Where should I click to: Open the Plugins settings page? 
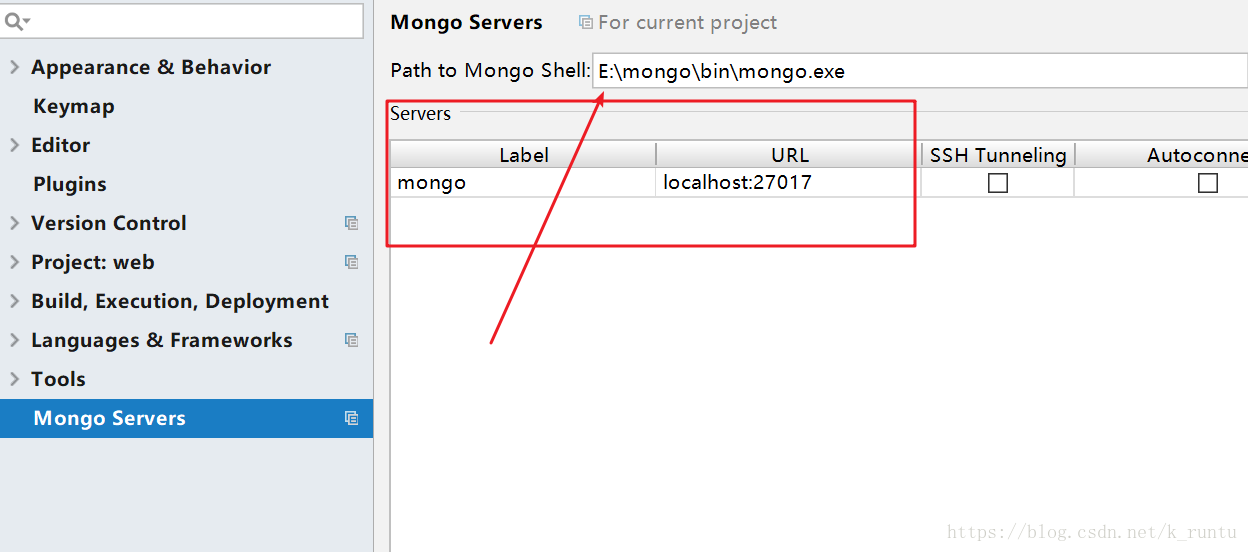(70, 184)
